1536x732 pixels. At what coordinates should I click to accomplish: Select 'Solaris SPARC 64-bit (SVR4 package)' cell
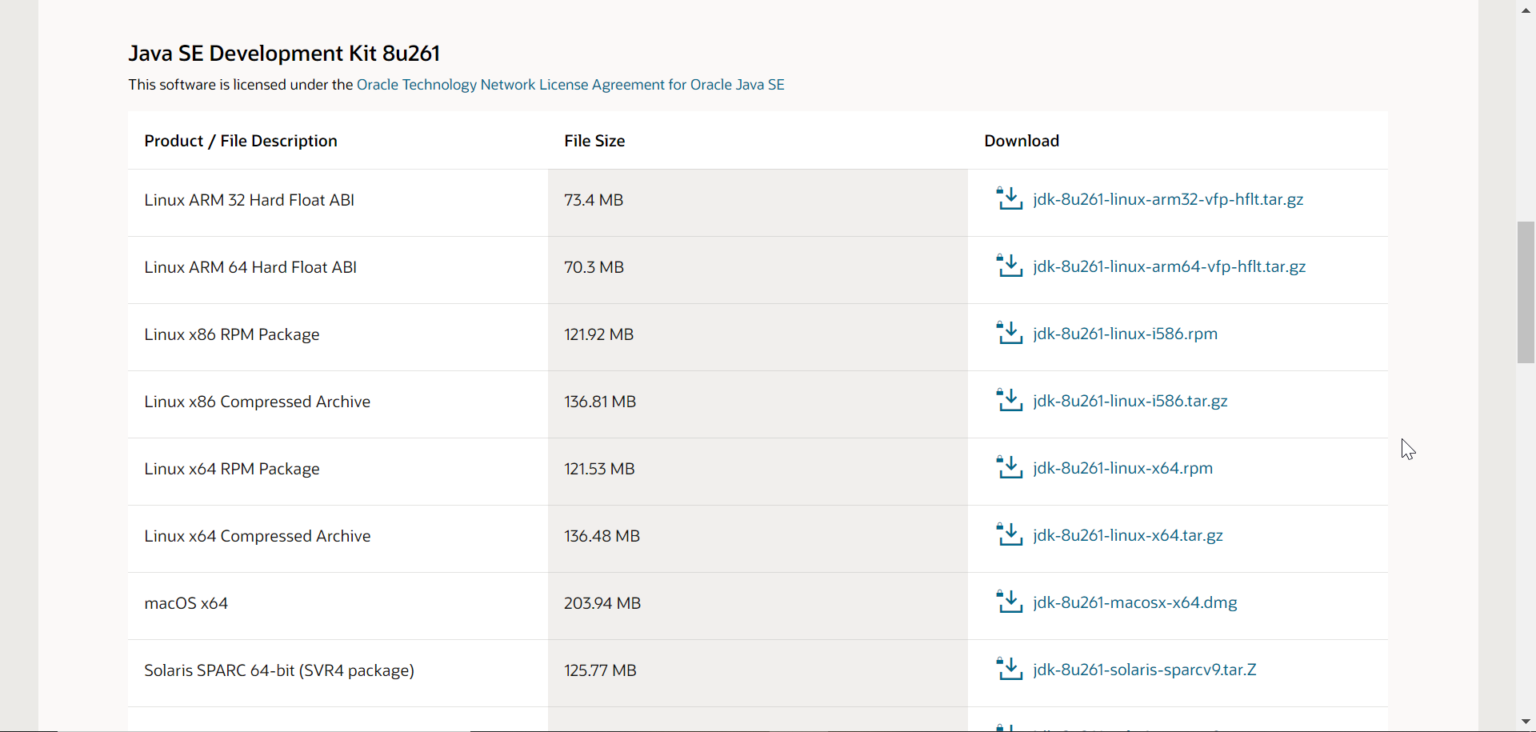(x=338, y=672)
